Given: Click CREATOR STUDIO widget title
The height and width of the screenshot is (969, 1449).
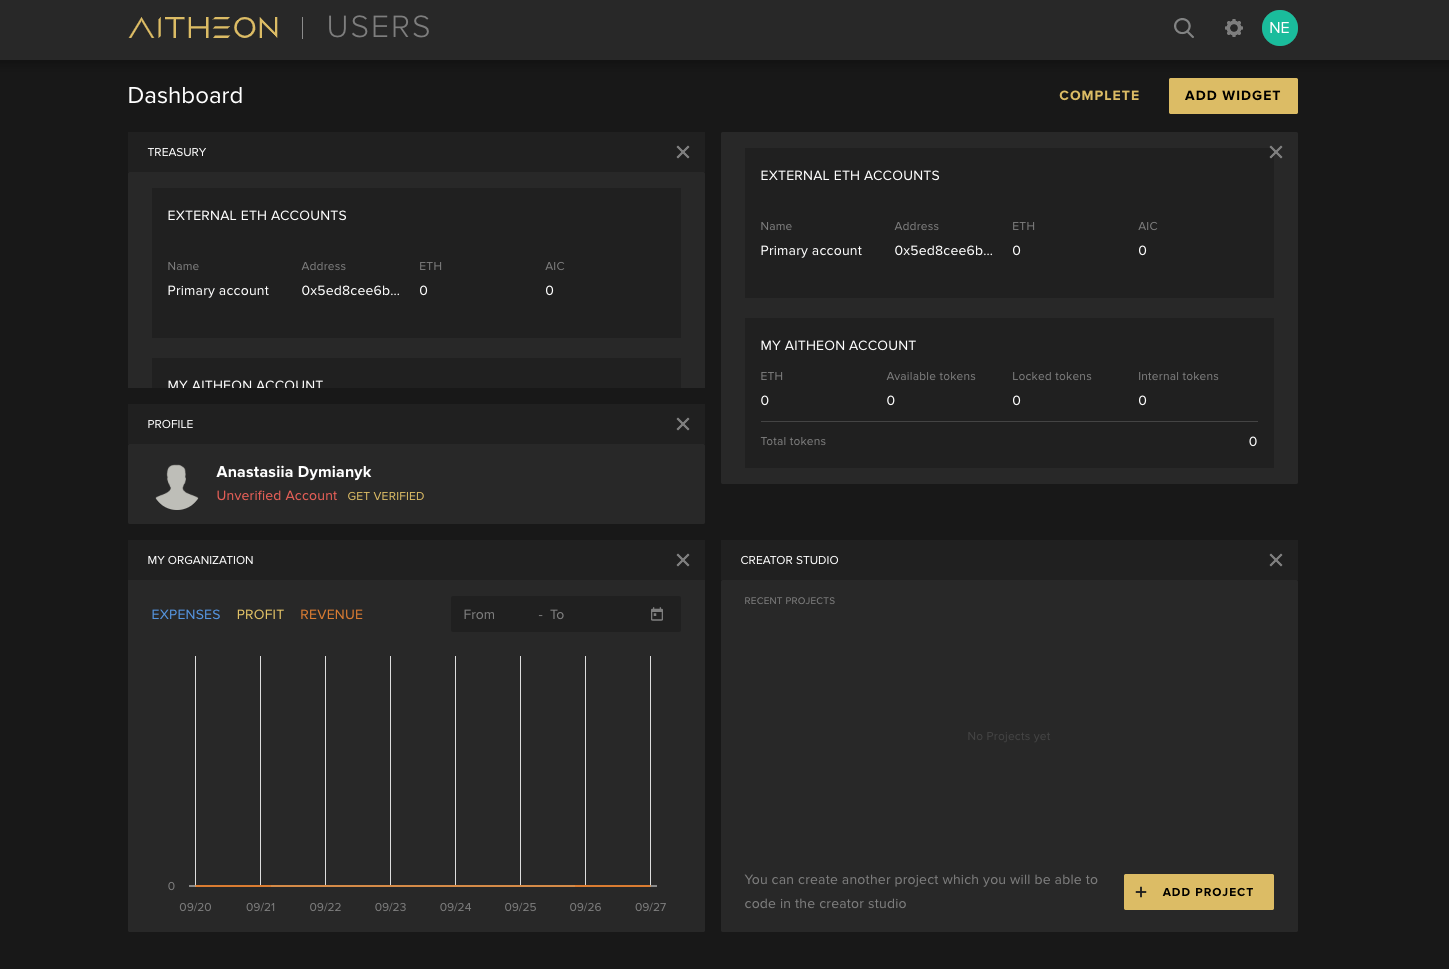Looking at the screenshot, I should point(789,560).
